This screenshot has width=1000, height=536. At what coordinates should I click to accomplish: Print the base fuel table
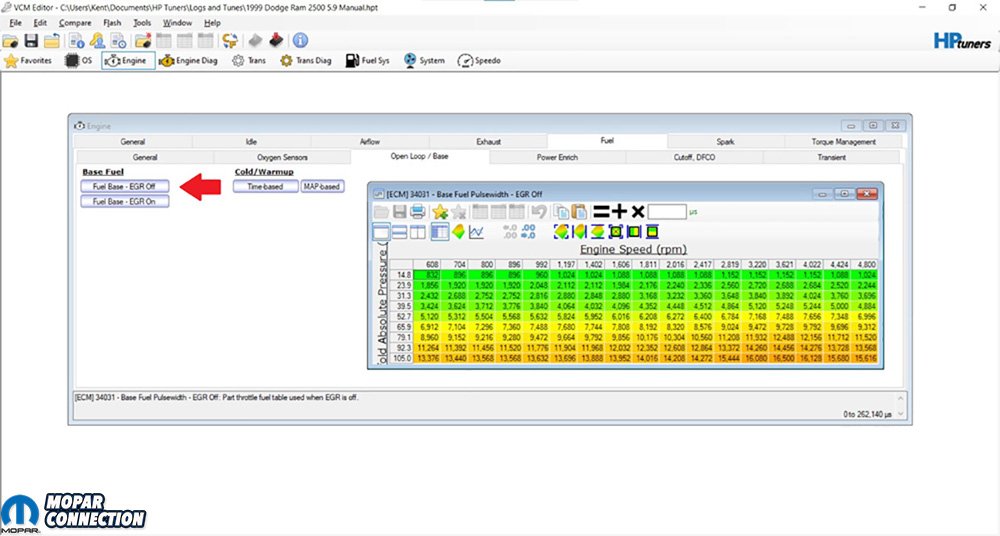coord(418,211)
